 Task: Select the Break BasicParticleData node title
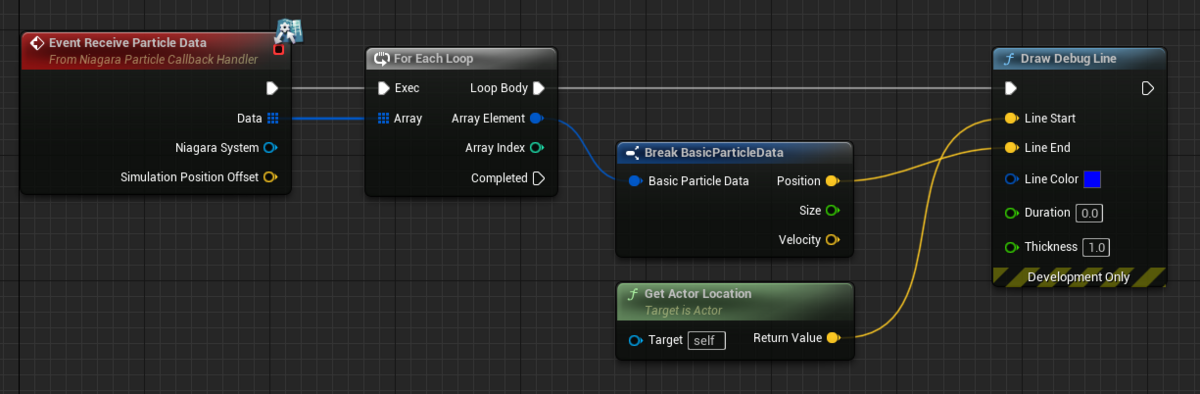[714, 153]
